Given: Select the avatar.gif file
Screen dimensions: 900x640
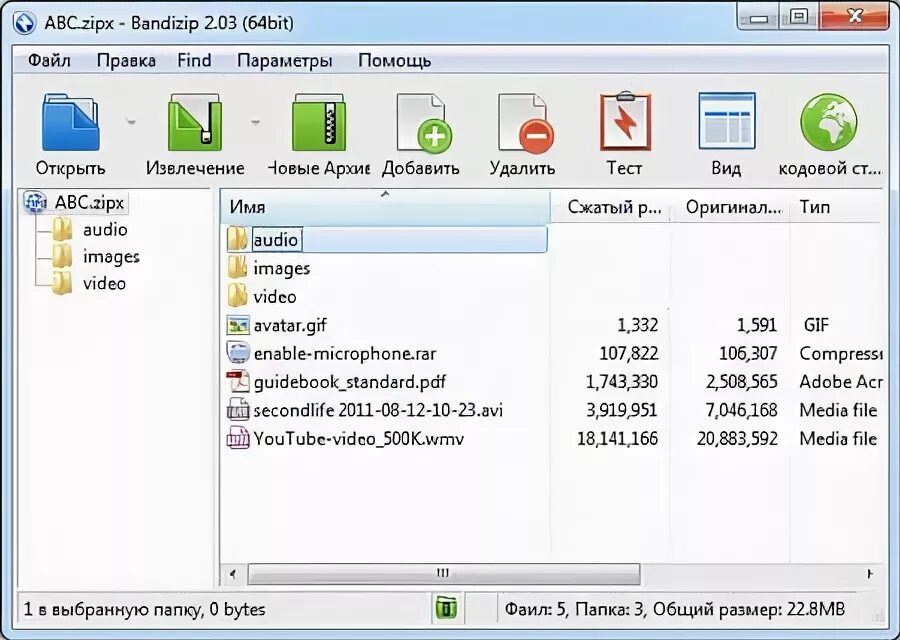Looking at the screenshot, I should 290,325.
